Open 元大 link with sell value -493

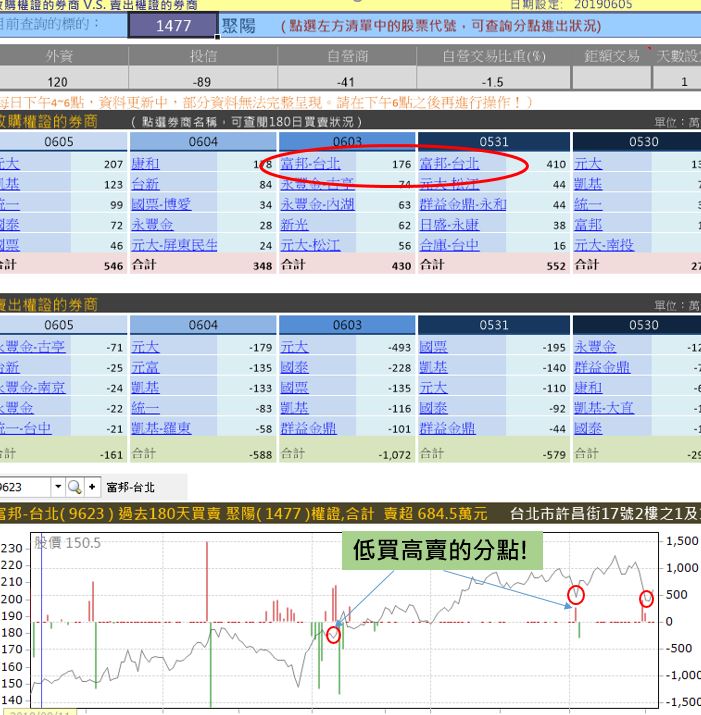point(295,347)
